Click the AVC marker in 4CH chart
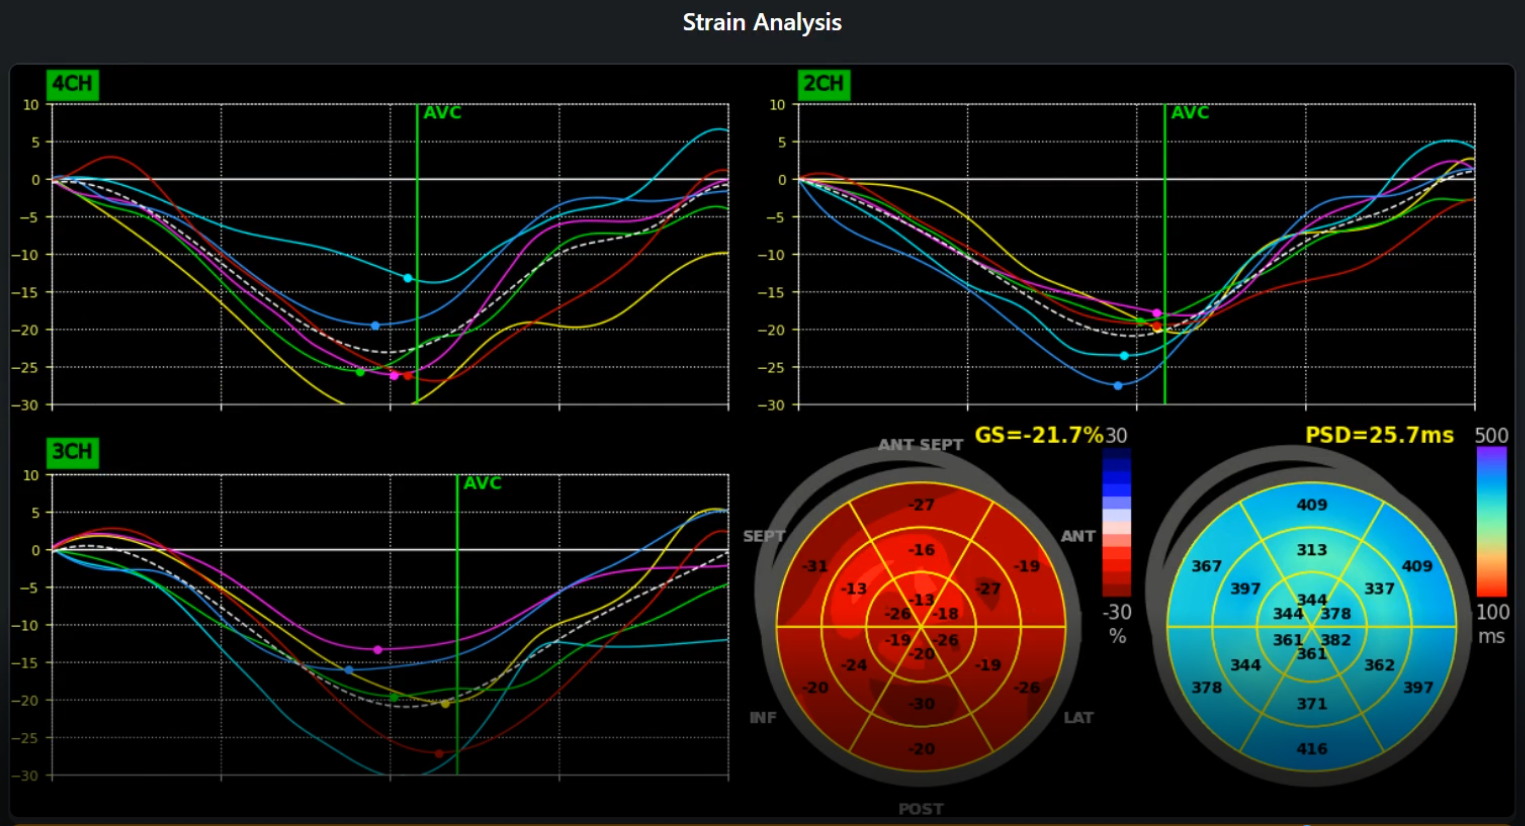The height and width of the screenshot is (826, 1525). click(442, 113)
